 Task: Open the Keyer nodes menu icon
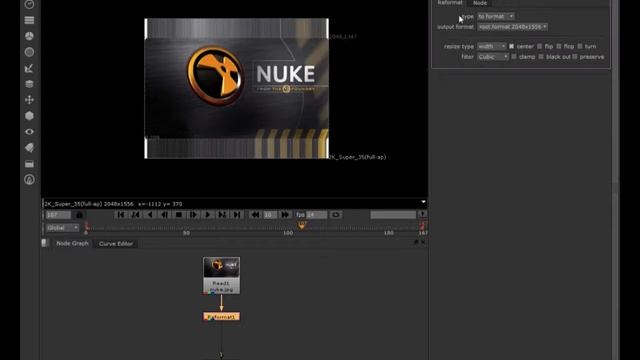(29, 68)
